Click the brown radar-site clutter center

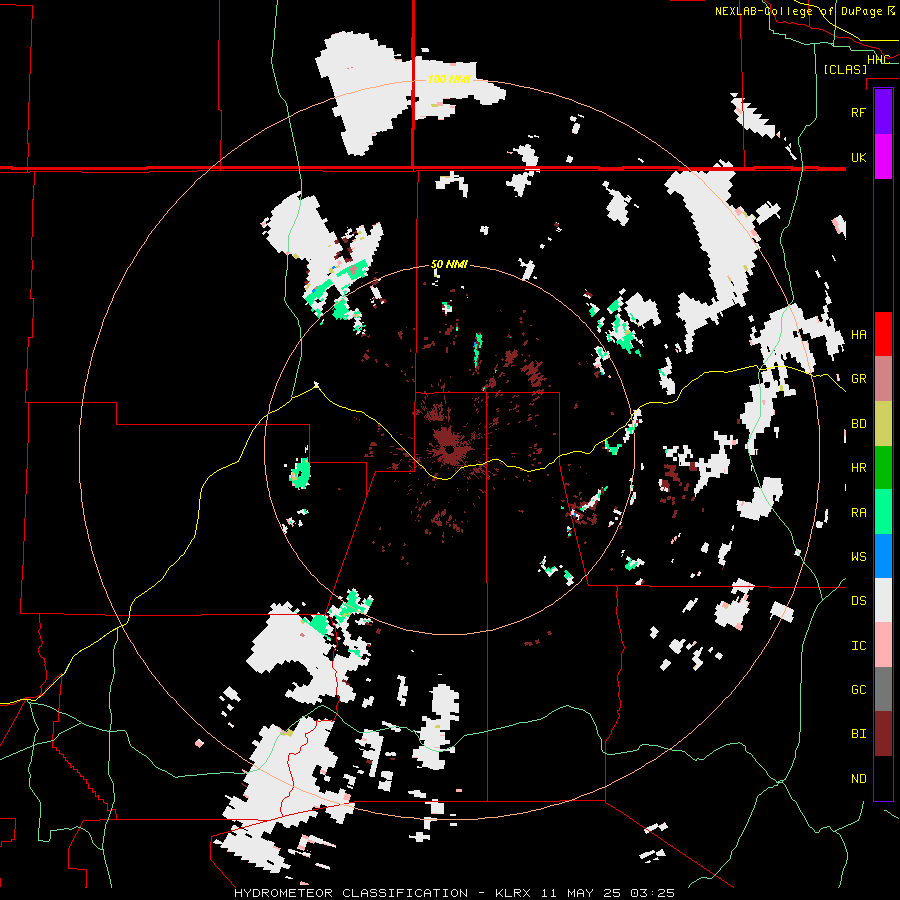pyautogui.click(x=448, y=451)
